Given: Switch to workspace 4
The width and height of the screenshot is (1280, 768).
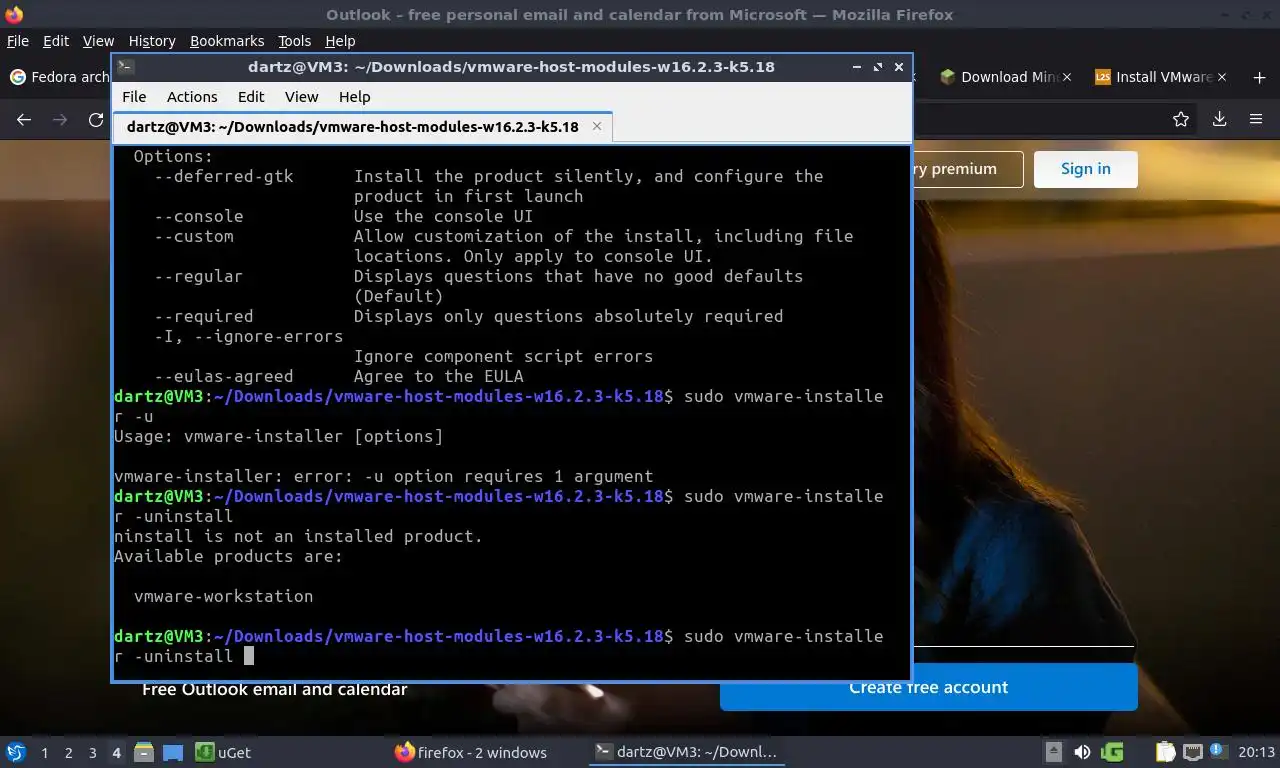Looking at the screenshot, I should click(x=116, y=753).
